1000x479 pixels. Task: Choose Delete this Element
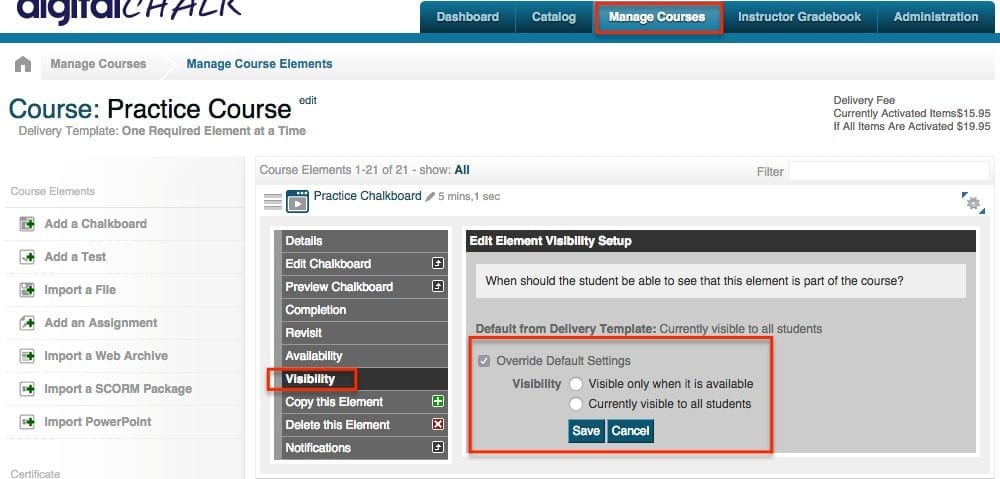click(x=364, y=425)
